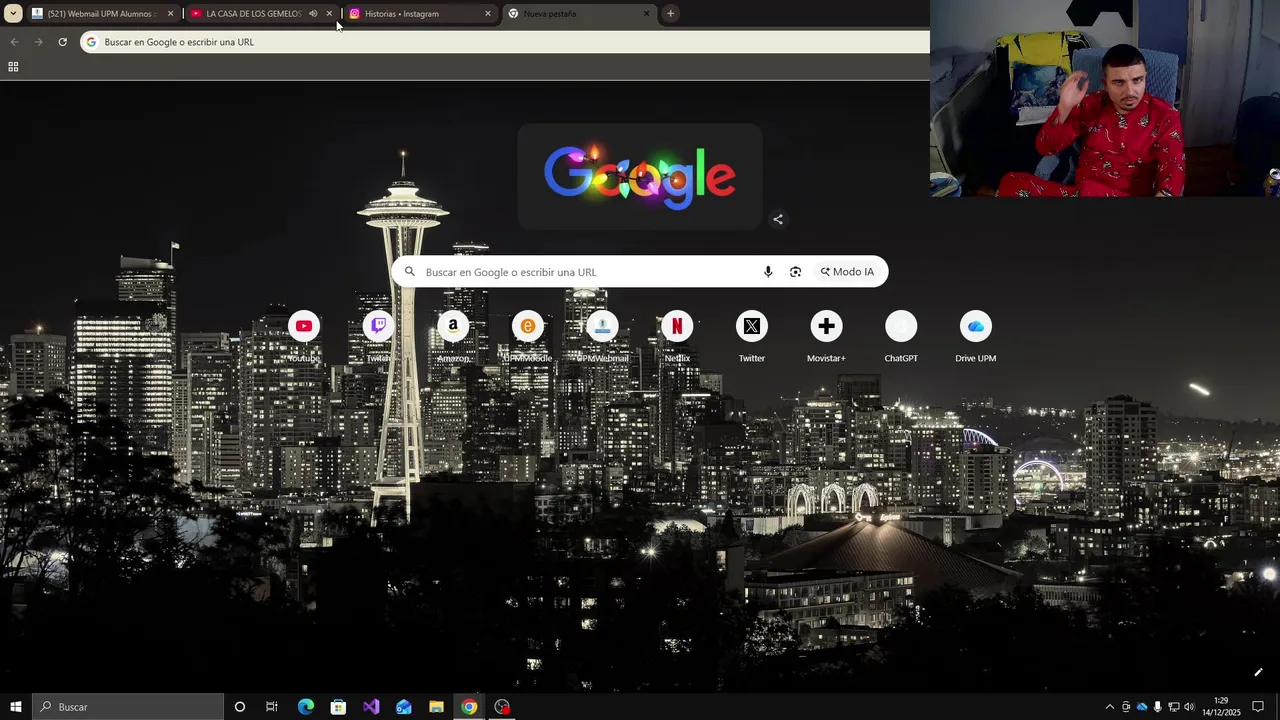Launch Visual Studio from taskbar
The width and height of the screenshot is (1280, 720).
(x=371, y=707)
